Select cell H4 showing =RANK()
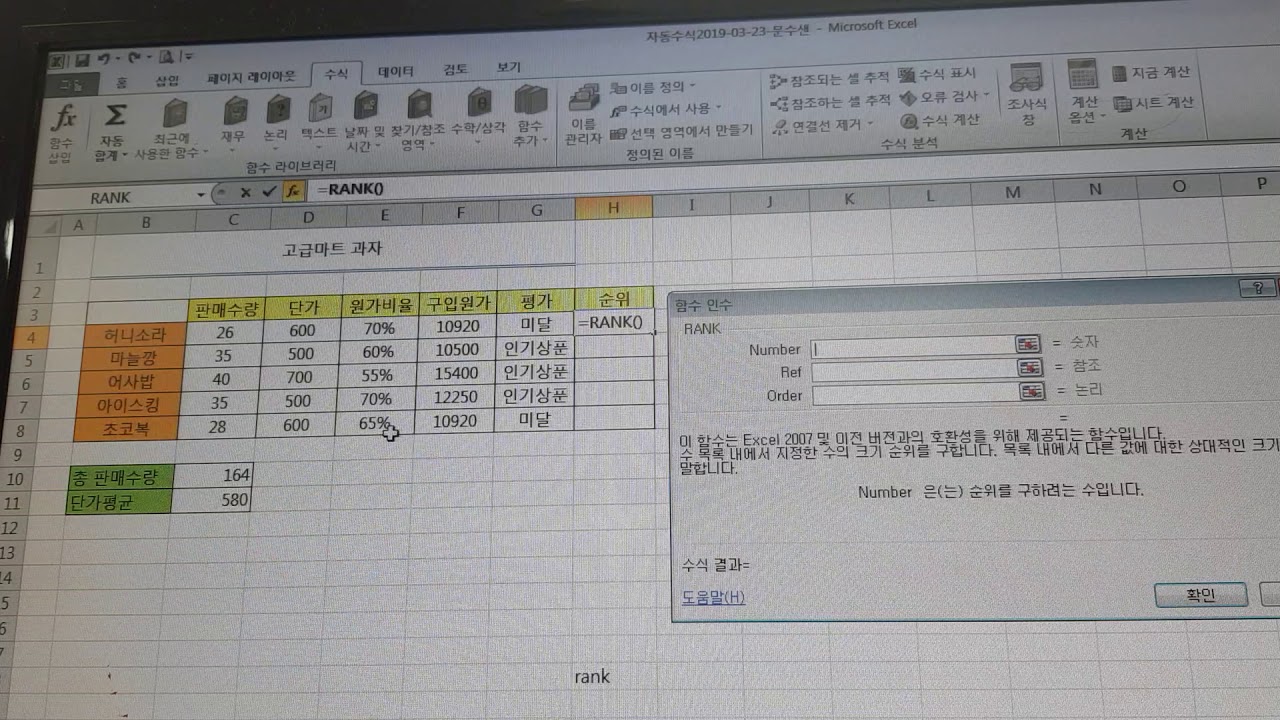The height and width of the screenshot is (720, 1280). 614,322
